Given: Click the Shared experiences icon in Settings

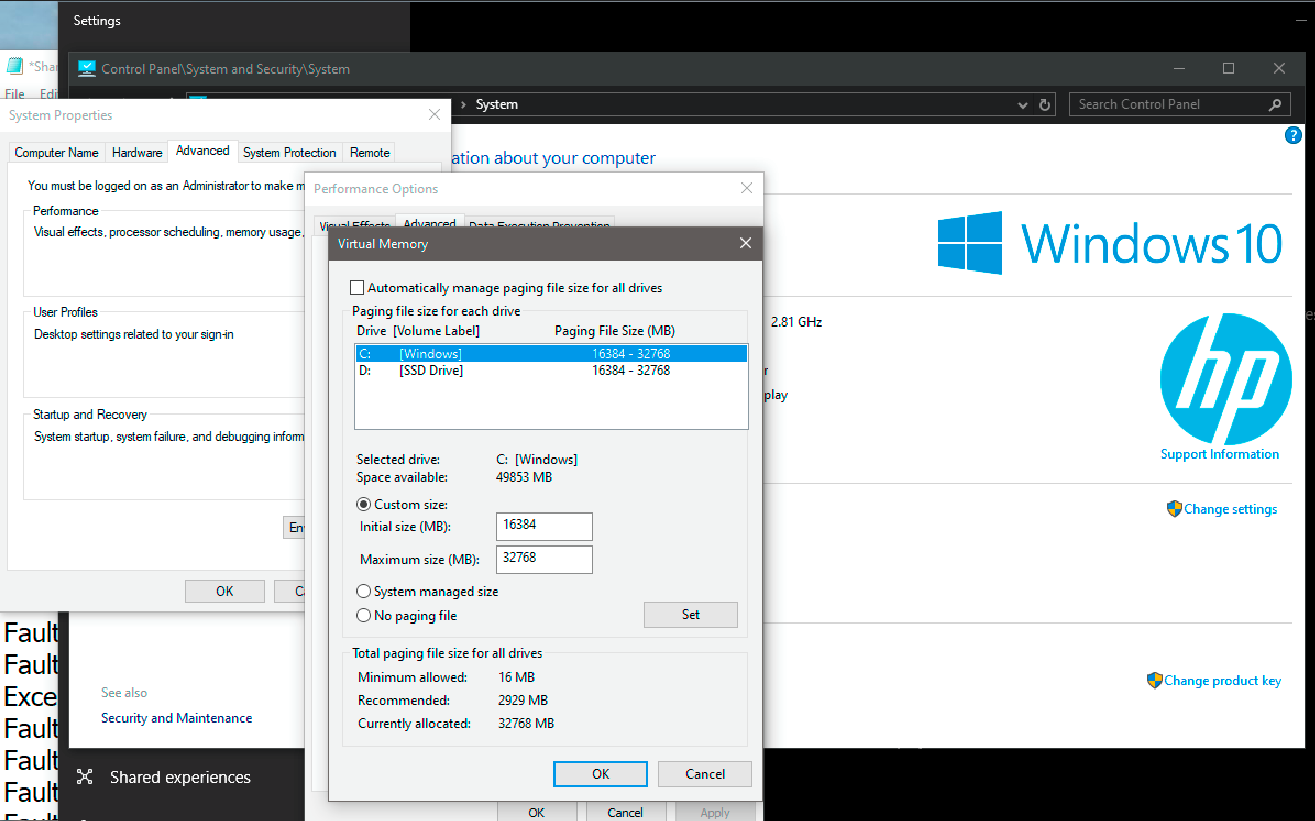Looking at the screenshot, I should pos(85,777).
